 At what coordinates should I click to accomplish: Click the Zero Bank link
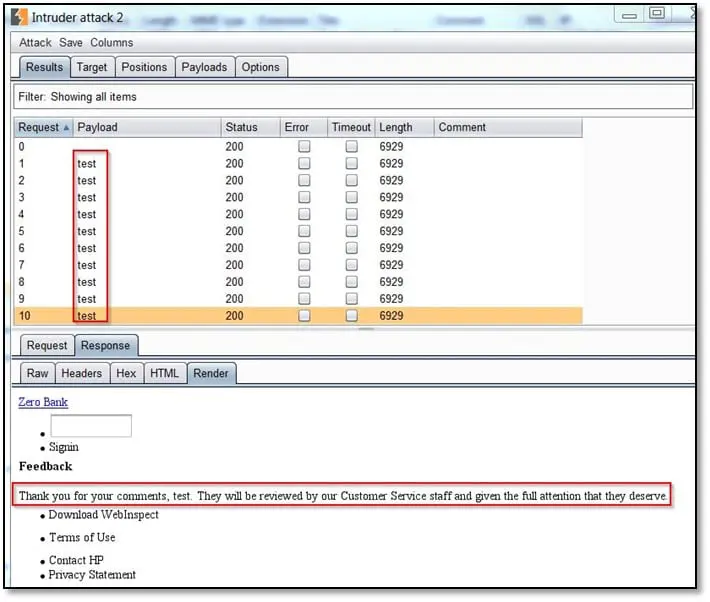point(43,402)
